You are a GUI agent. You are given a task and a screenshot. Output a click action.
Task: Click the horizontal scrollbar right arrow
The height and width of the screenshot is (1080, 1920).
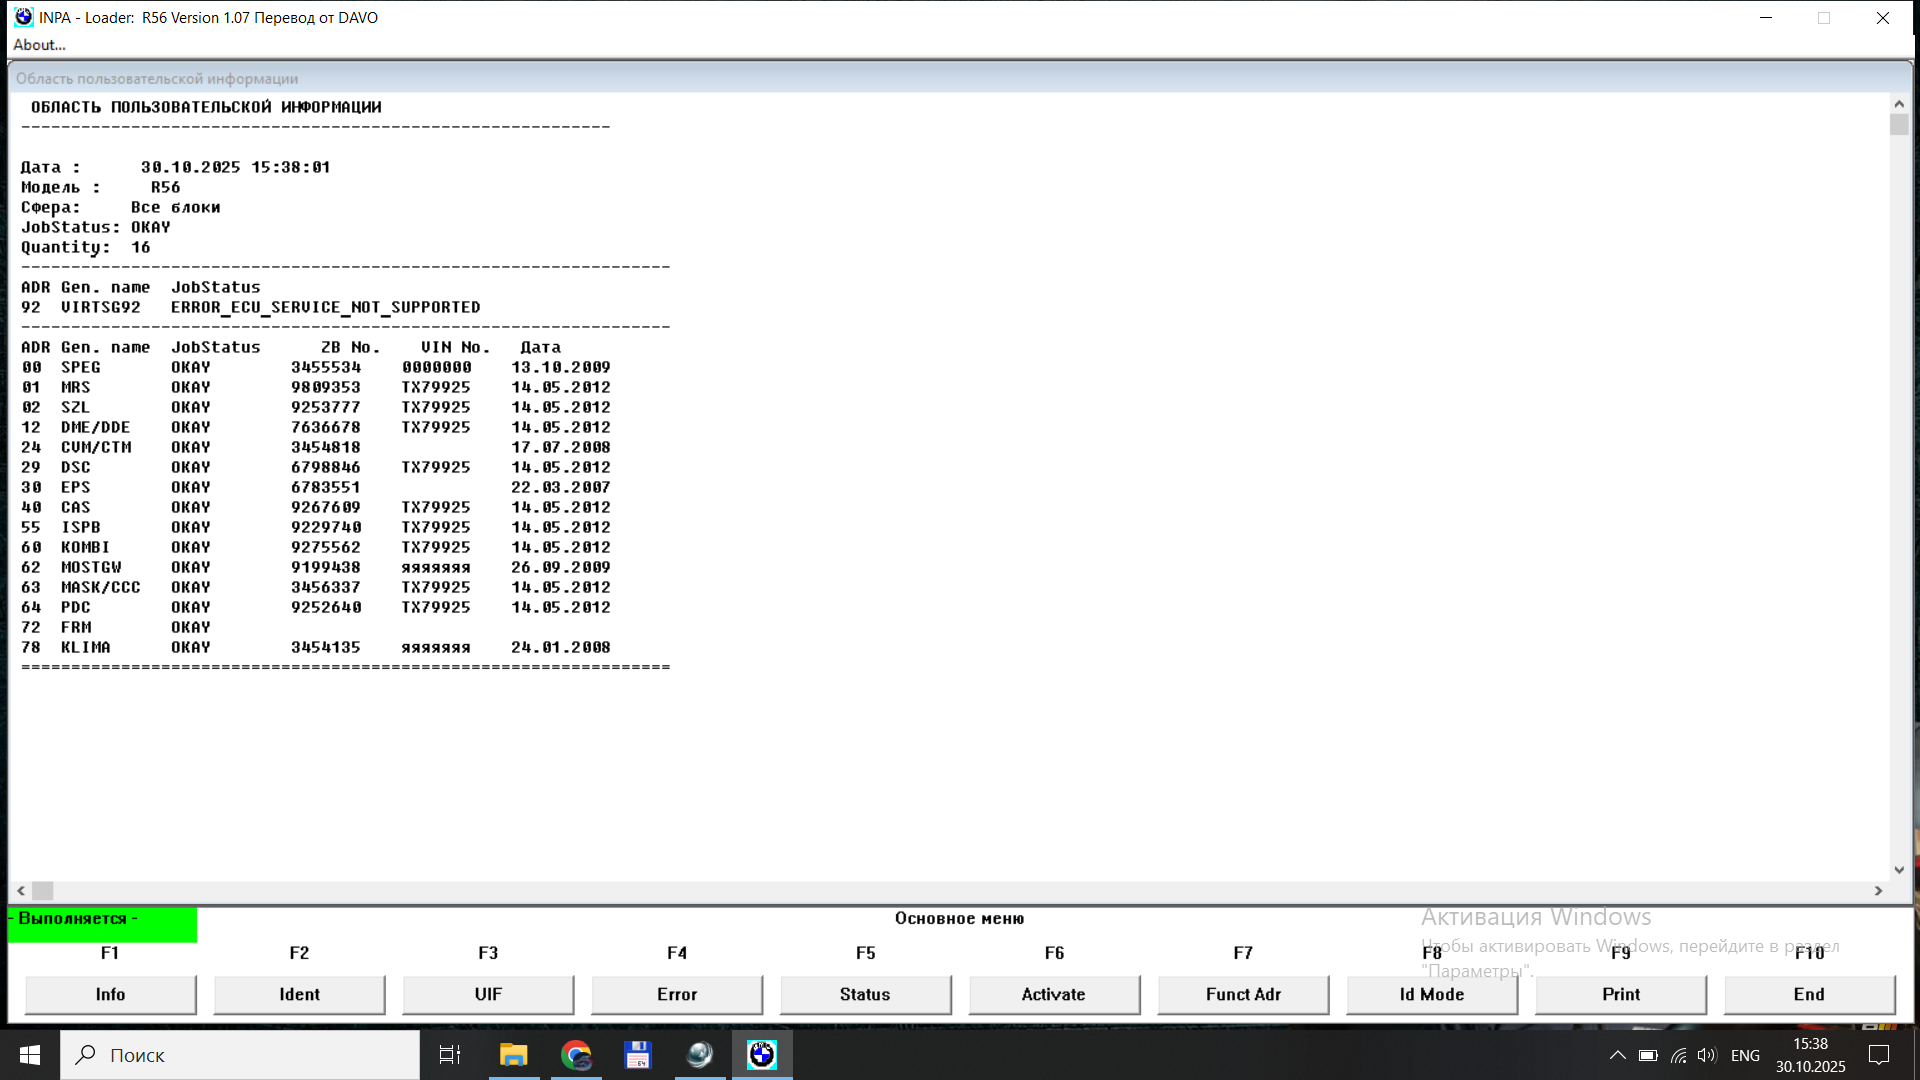[1878, 890]
